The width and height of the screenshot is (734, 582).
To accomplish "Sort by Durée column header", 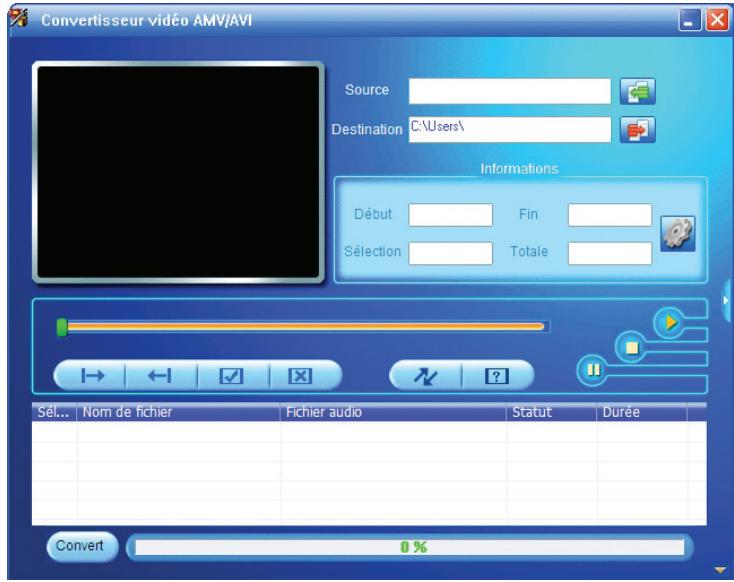I will tap(642, 412).
